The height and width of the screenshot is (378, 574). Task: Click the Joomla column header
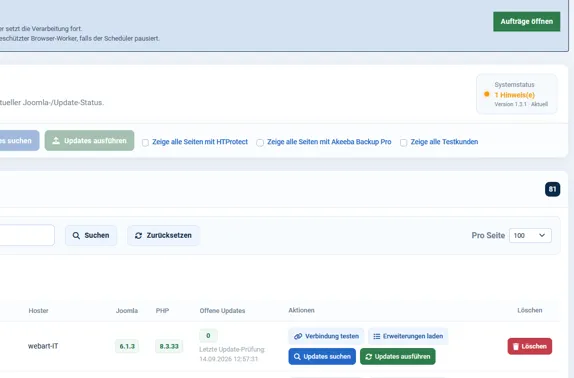tap(127, 311)
